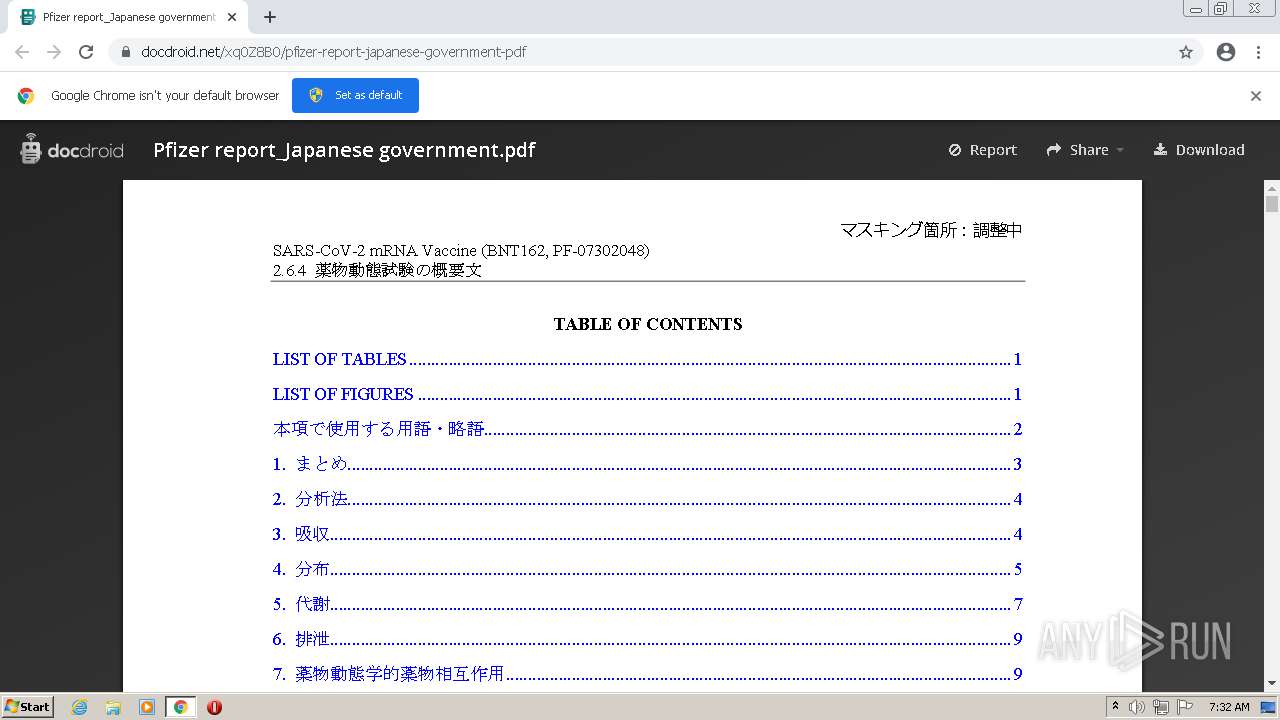Launch Internet Explorer from taskbar
Viewport: 1280px width, 720px height.
pos(79,707)
